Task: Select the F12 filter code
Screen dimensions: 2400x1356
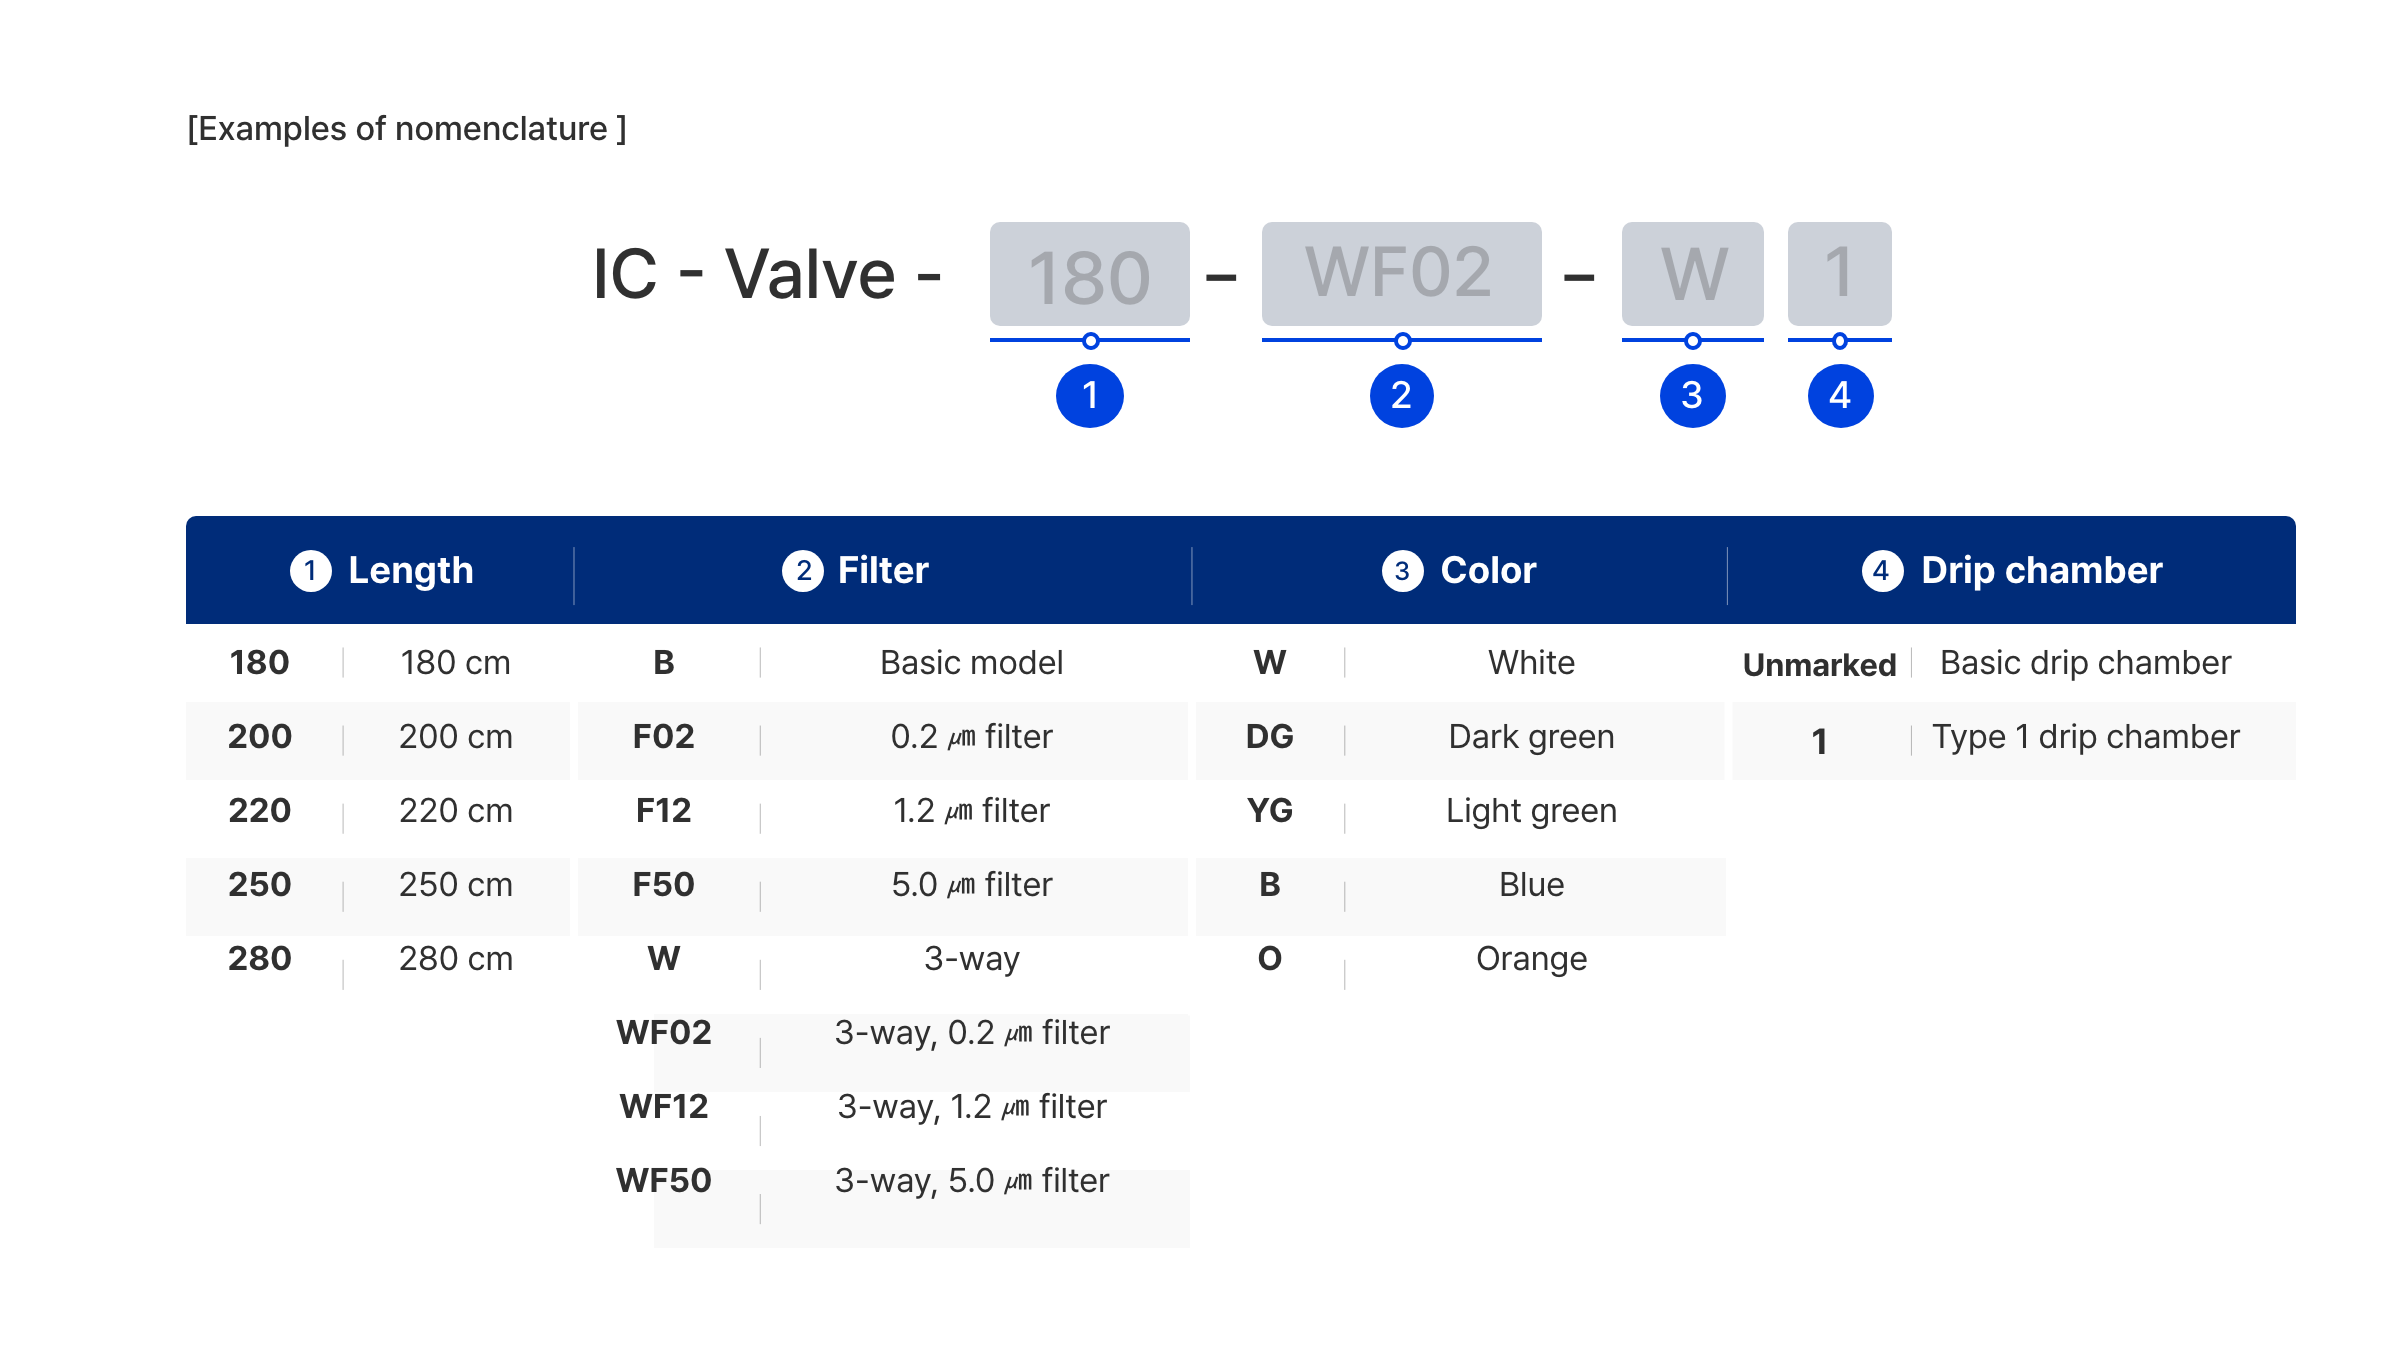Action: (663, 810)
